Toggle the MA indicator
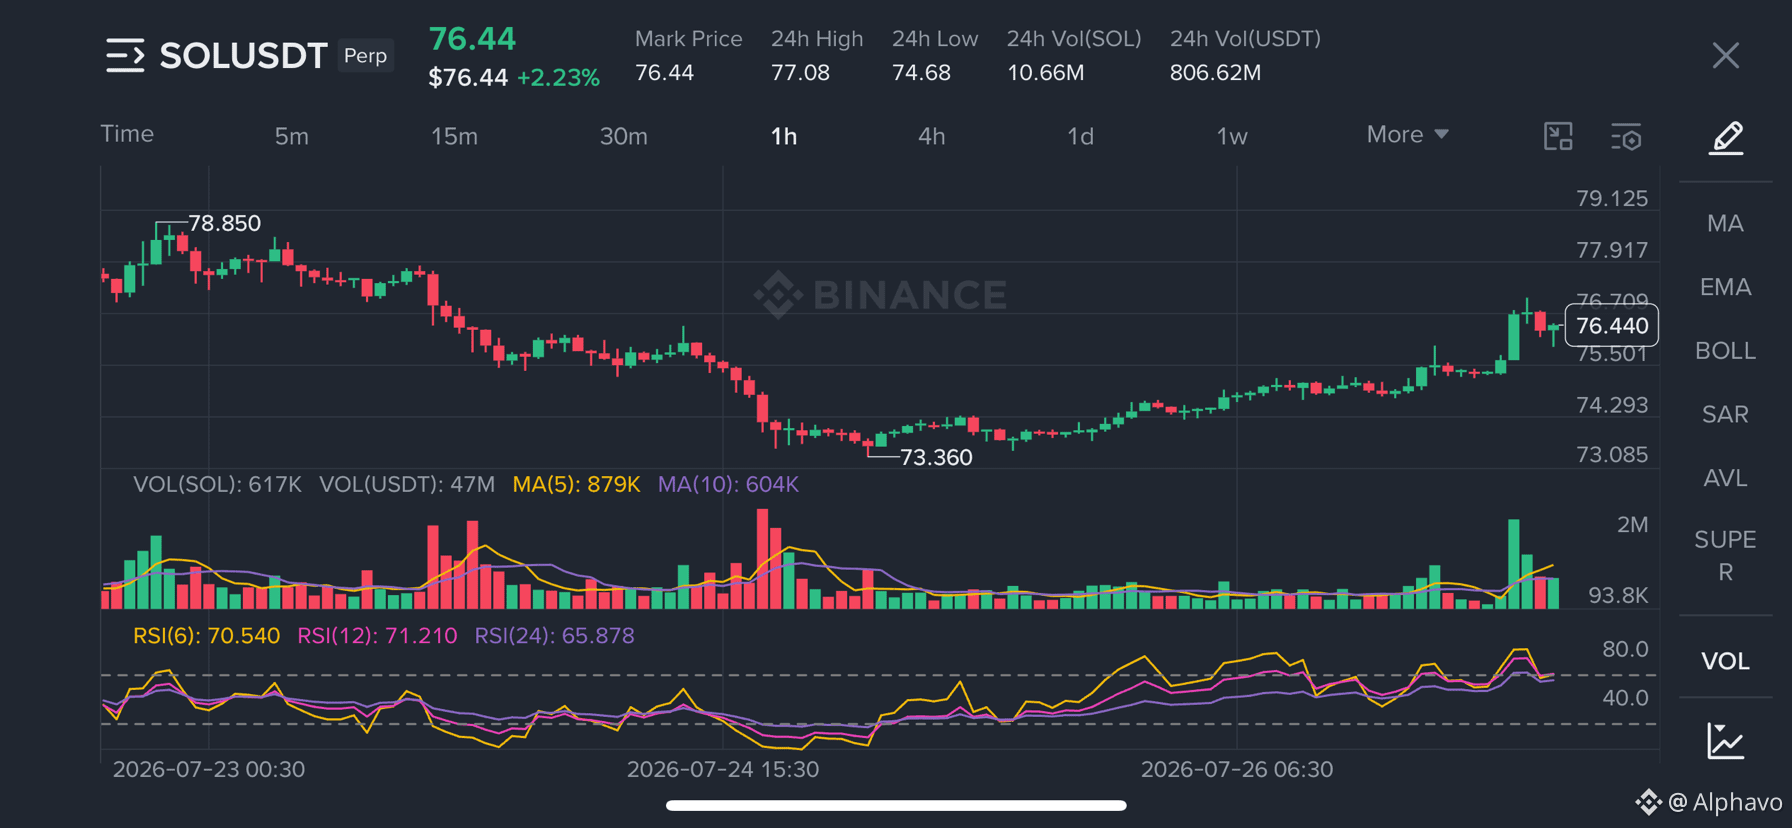This screenshot has width=1792, height=828. click(x=1725, y=223)
